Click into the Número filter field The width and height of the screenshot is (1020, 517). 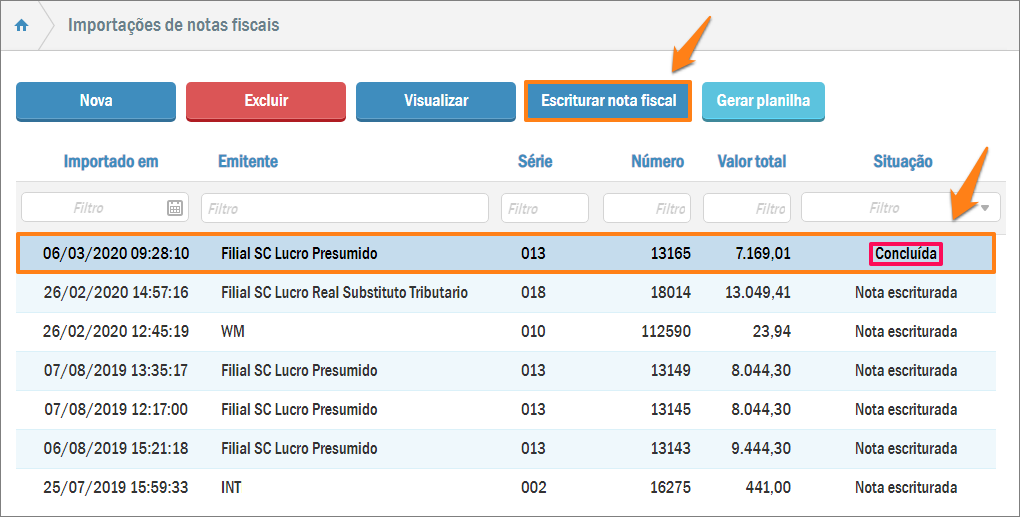point(646,208)
